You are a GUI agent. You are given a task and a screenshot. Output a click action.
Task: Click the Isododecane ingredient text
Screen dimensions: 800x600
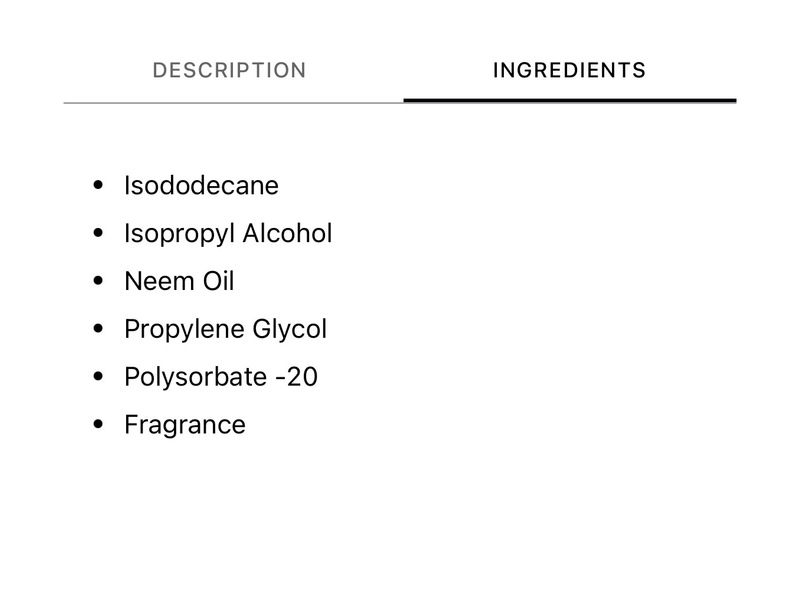pyautogui.click(x=201, y=185)
